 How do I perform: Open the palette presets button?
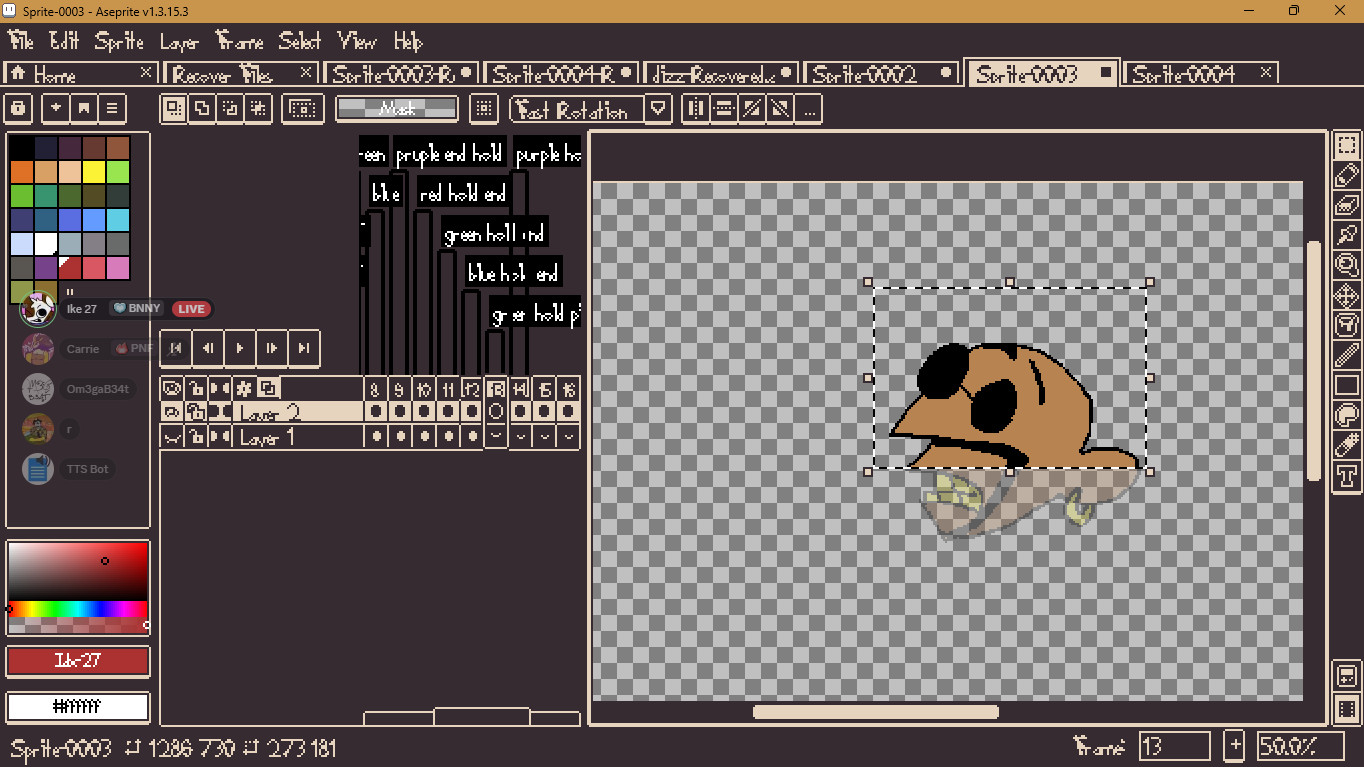(84, 108)
